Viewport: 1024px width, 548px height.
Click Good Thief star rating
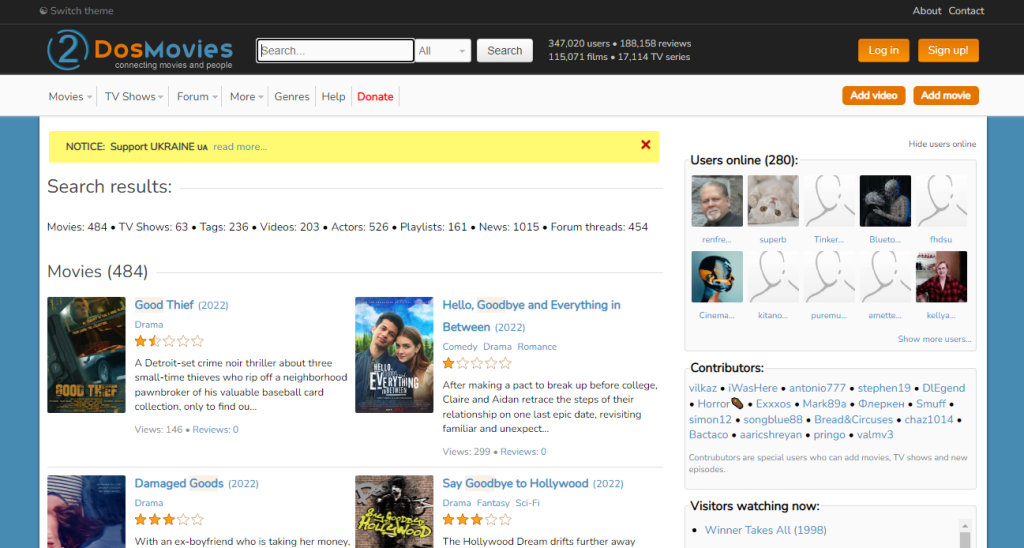tap(169, 341)
